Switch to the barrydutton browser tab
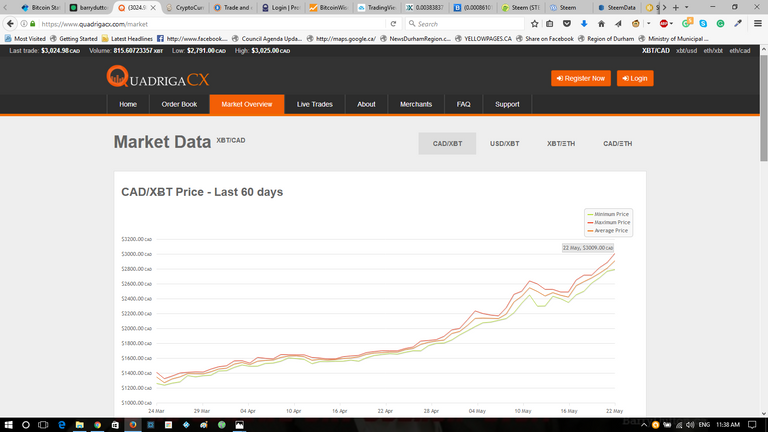The height and width of the screenshot is (432, 768). point(89,7)
